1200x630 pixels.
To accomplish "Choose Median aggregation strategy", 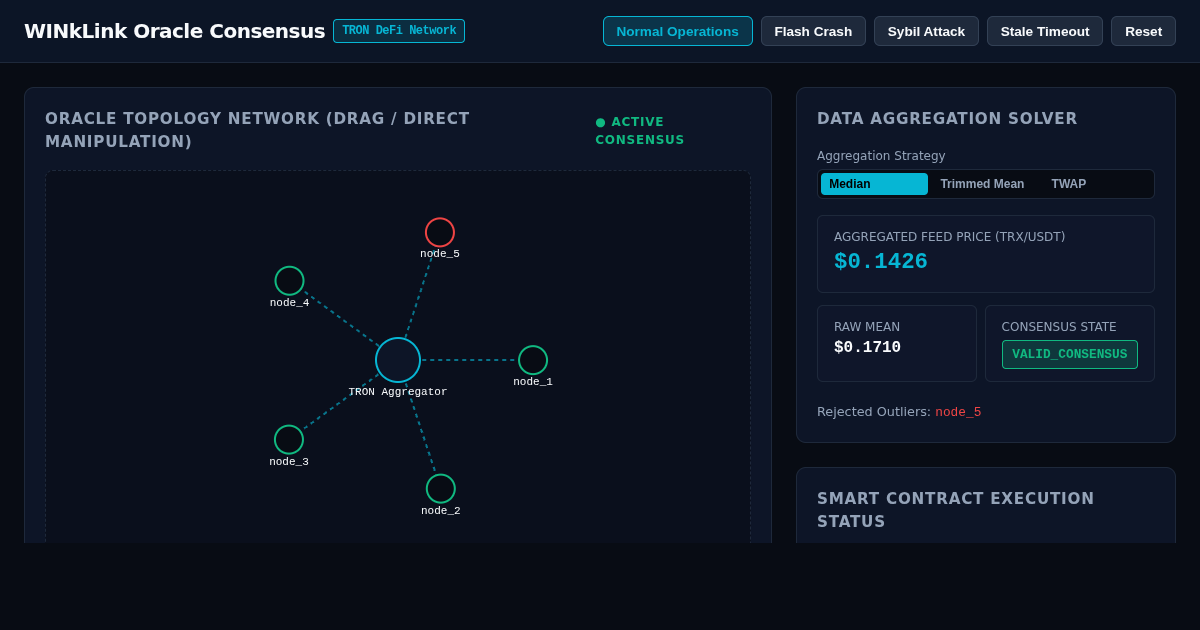I will 874,184.
